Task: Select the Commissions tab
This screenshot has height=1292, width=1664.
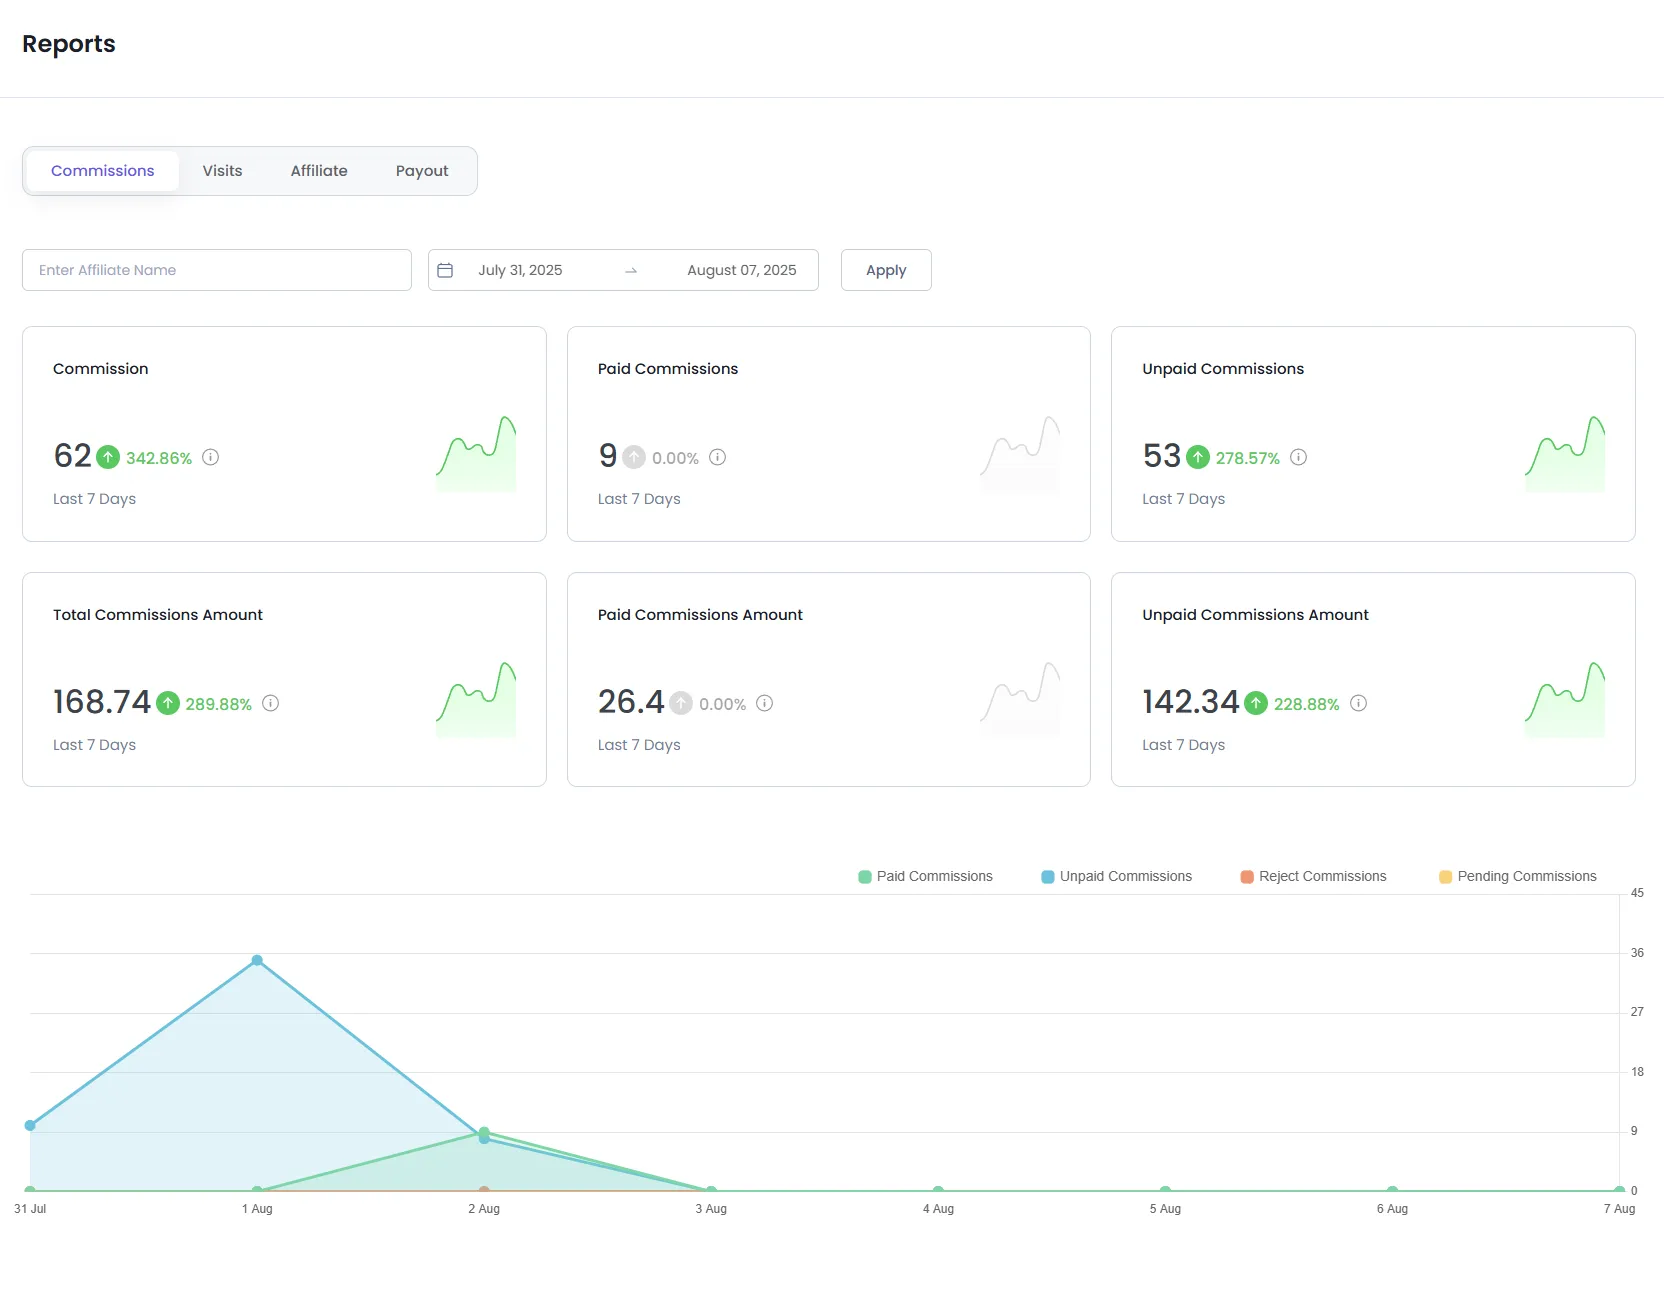Action: click(103, 171)
